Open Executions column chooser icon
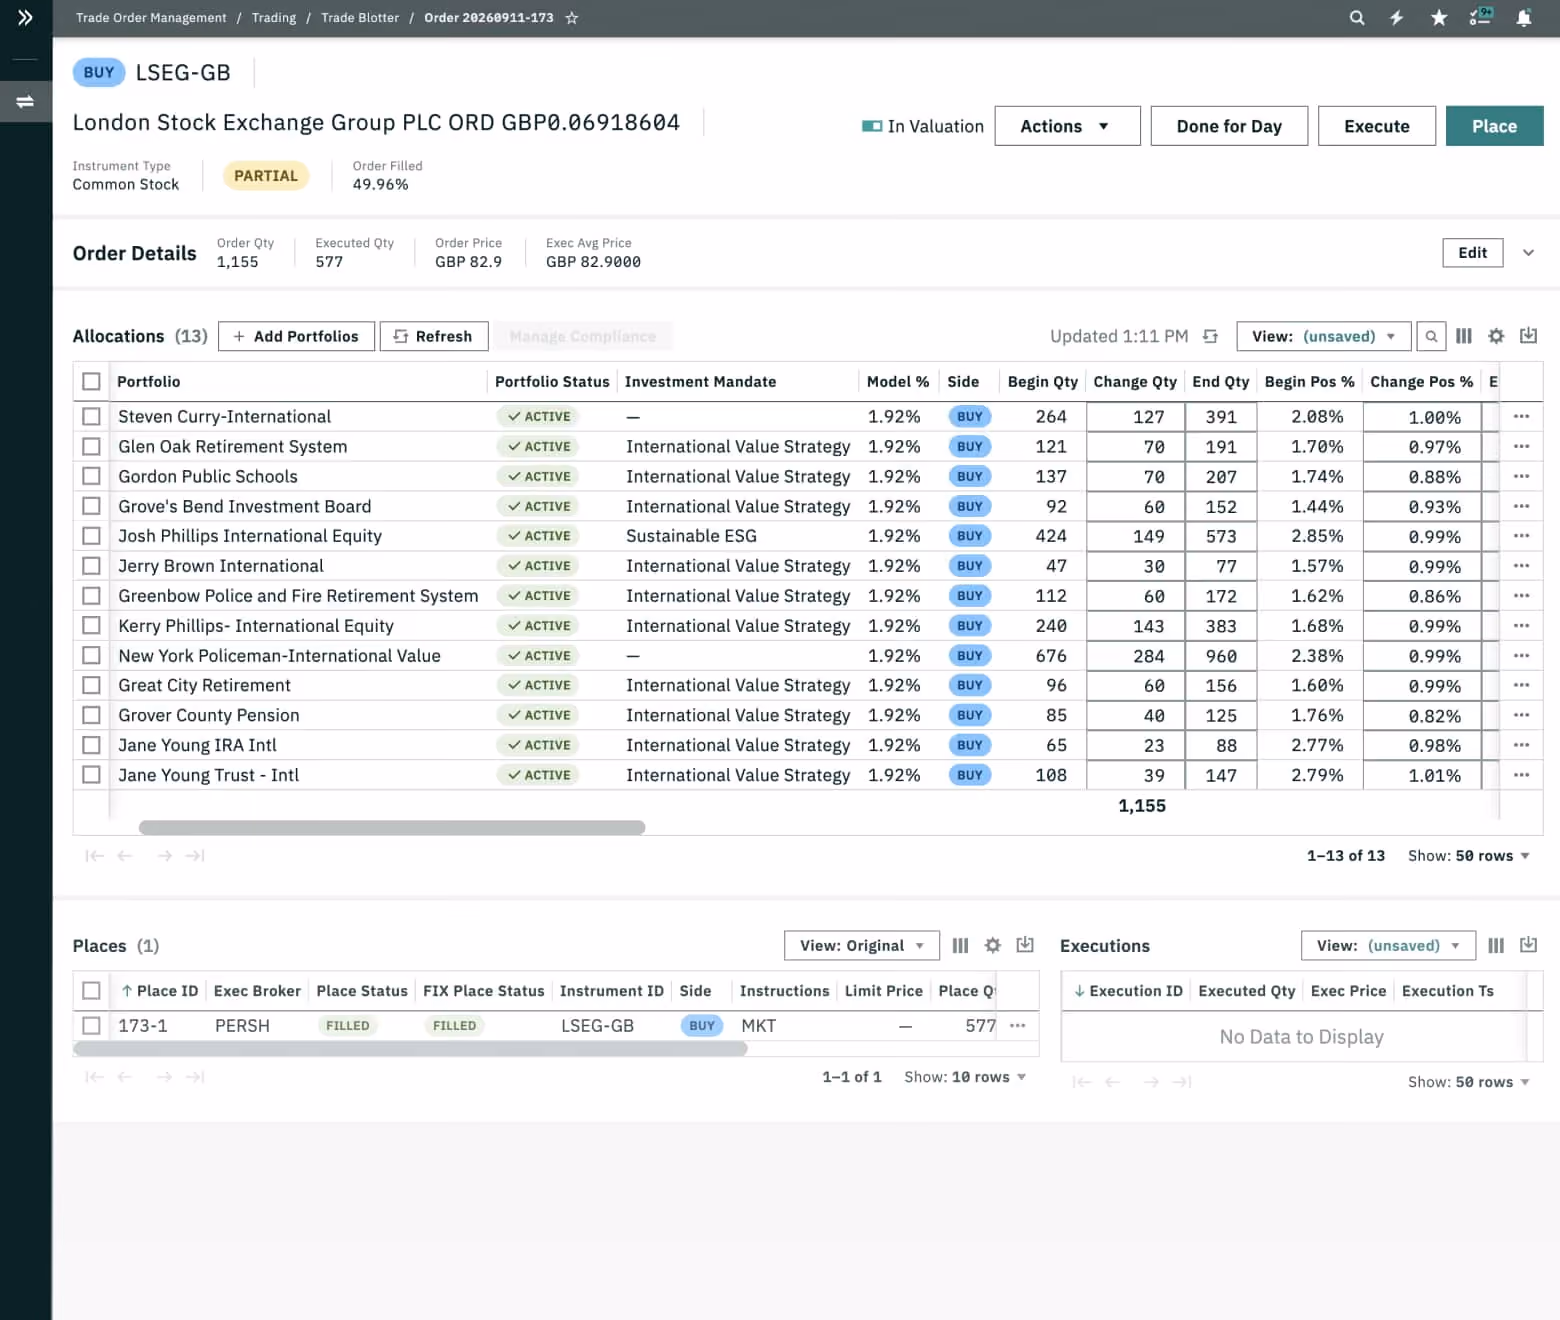 (x=1496, y=945)
